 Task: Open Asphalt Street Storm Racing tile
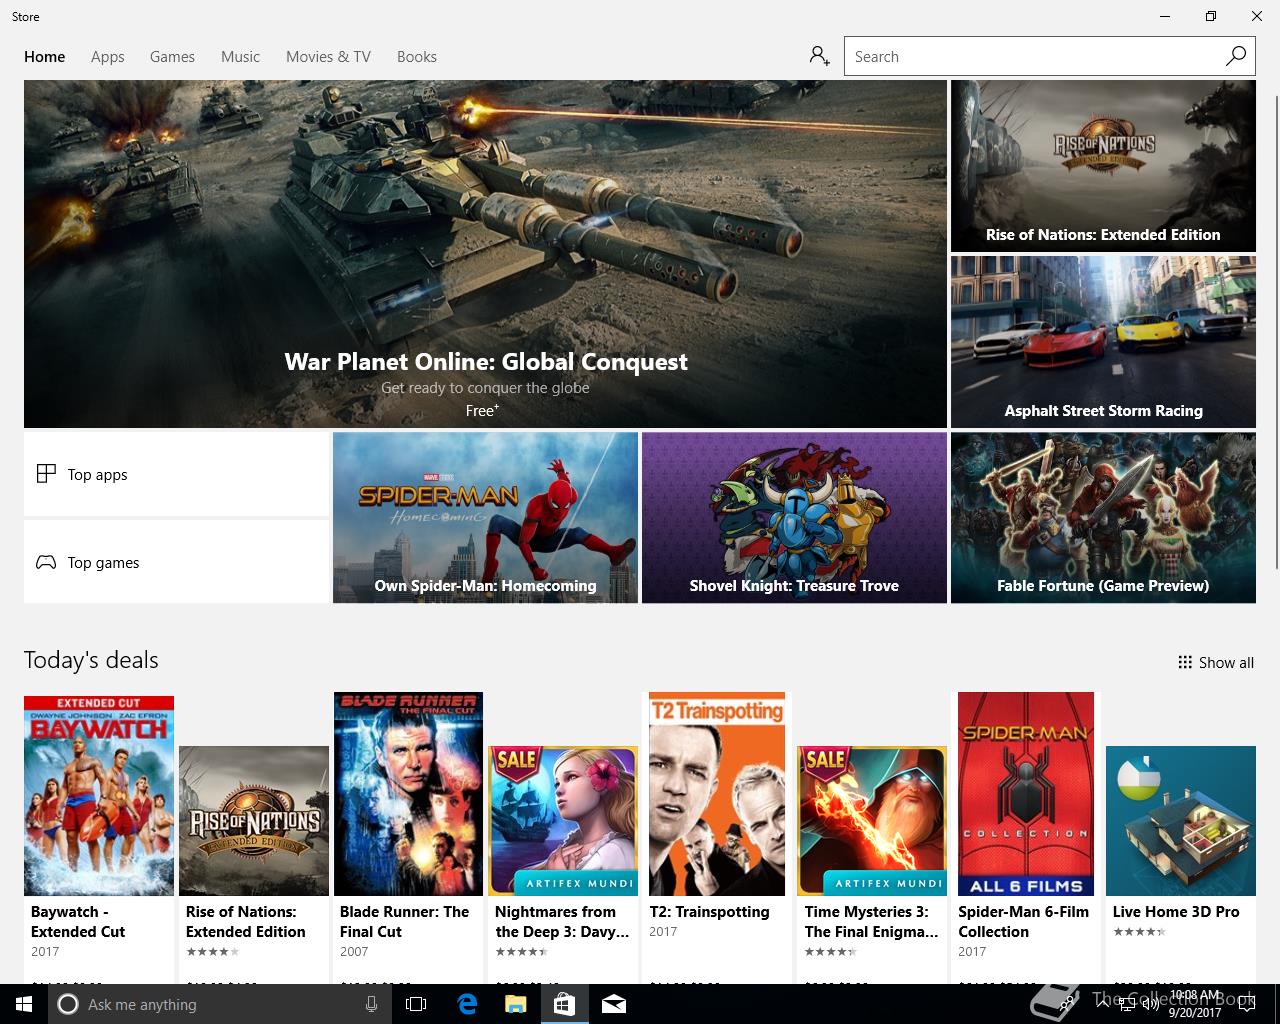1103,342
